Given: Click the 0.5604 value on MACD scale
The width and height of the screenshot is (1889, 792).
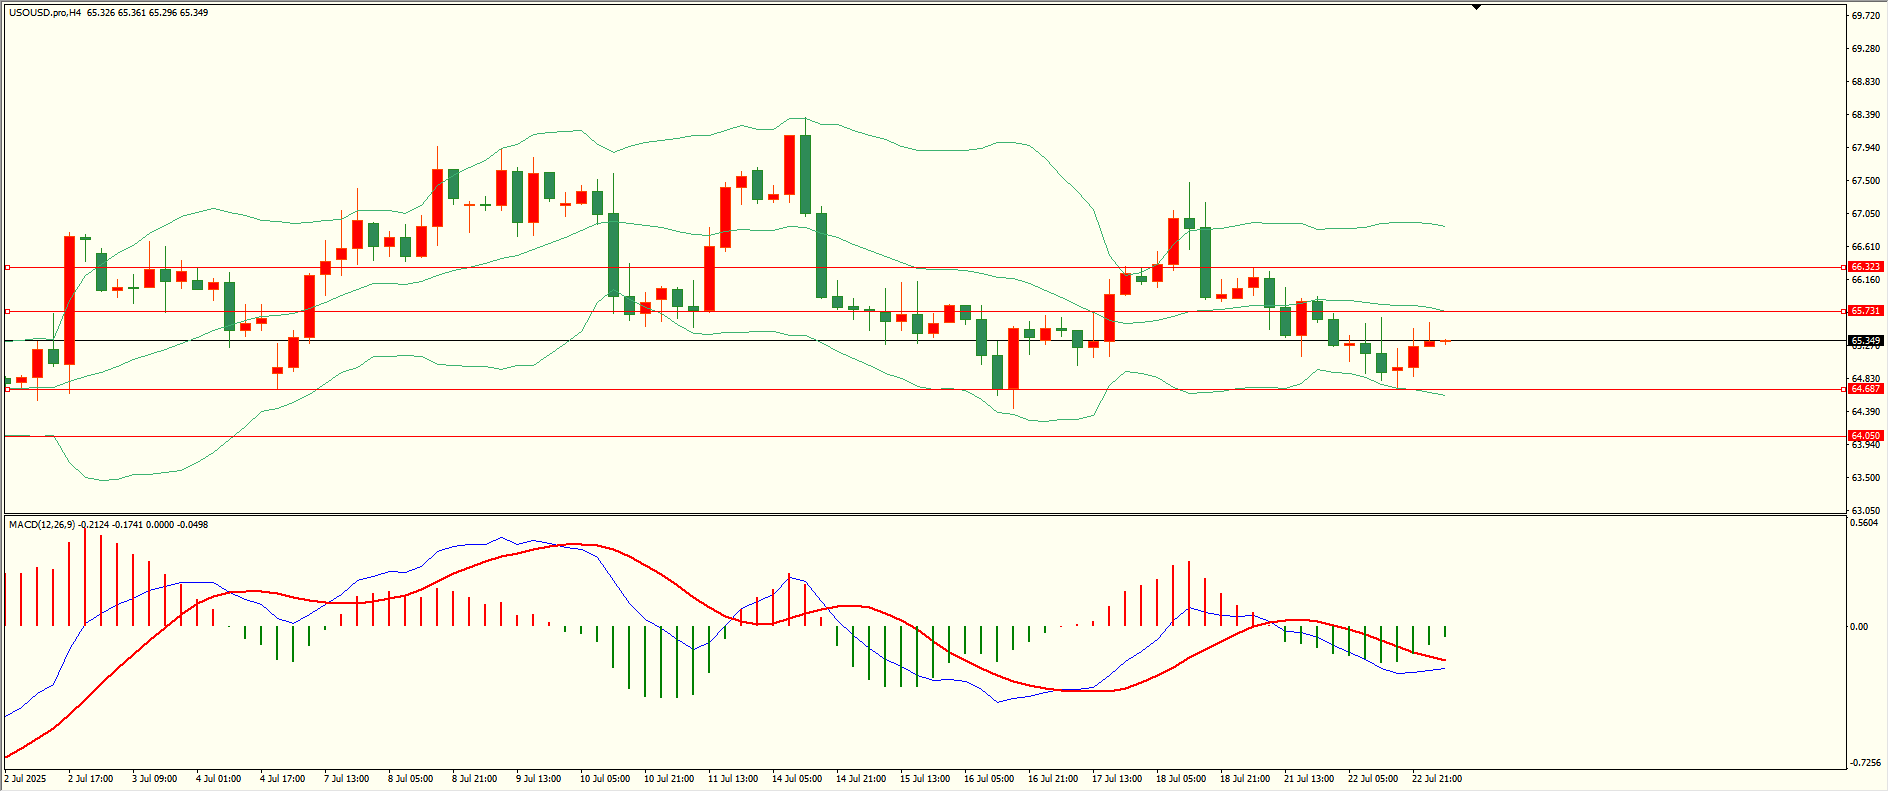Looking at the screenshot, I should tap(1866, 523).
